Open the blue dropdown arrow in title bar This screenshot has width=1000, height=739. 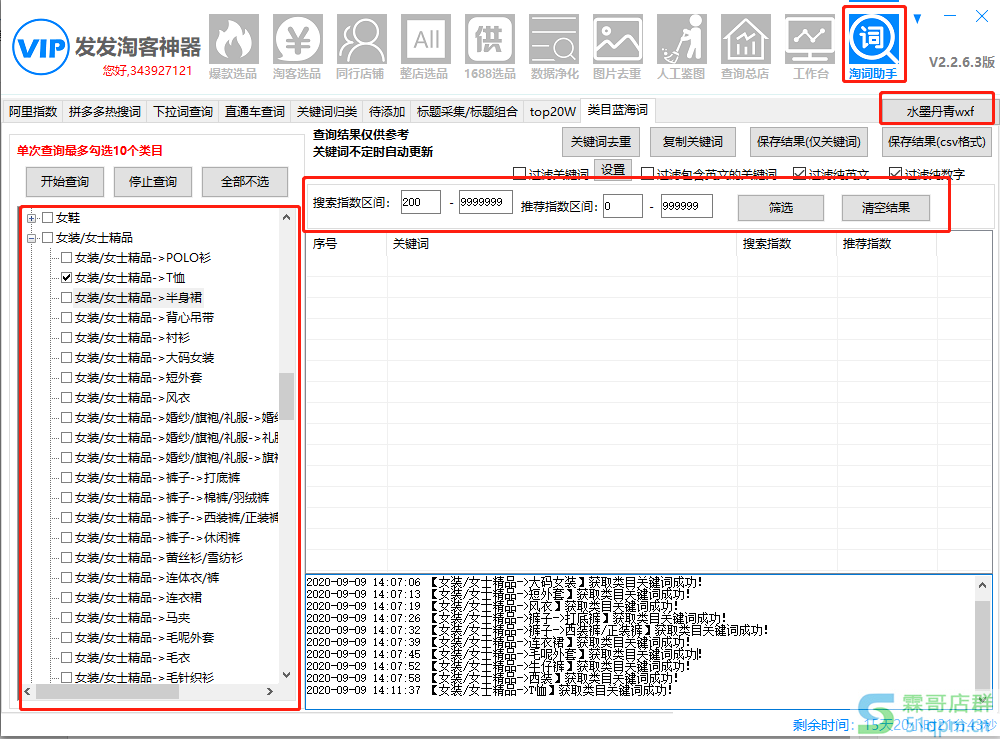click(917, 17)
